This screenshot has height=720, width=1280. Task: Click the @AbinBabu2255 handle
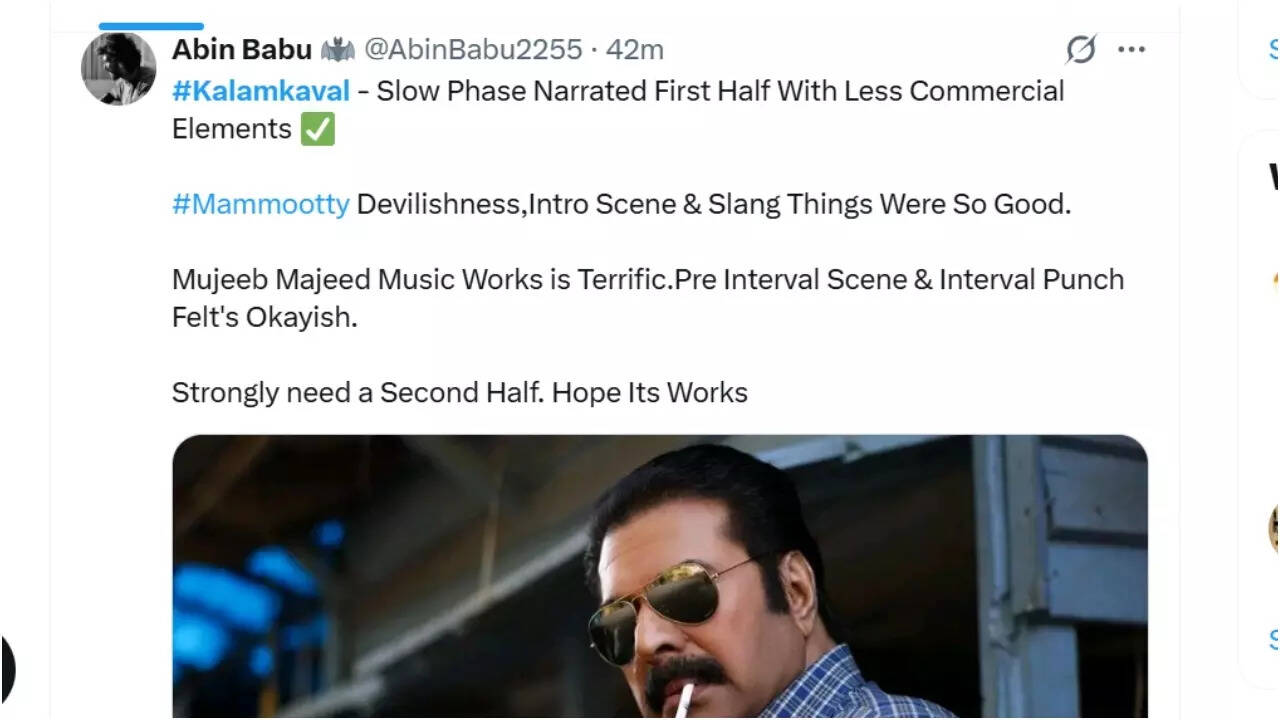pyautogui.click(x=472, y=49)
